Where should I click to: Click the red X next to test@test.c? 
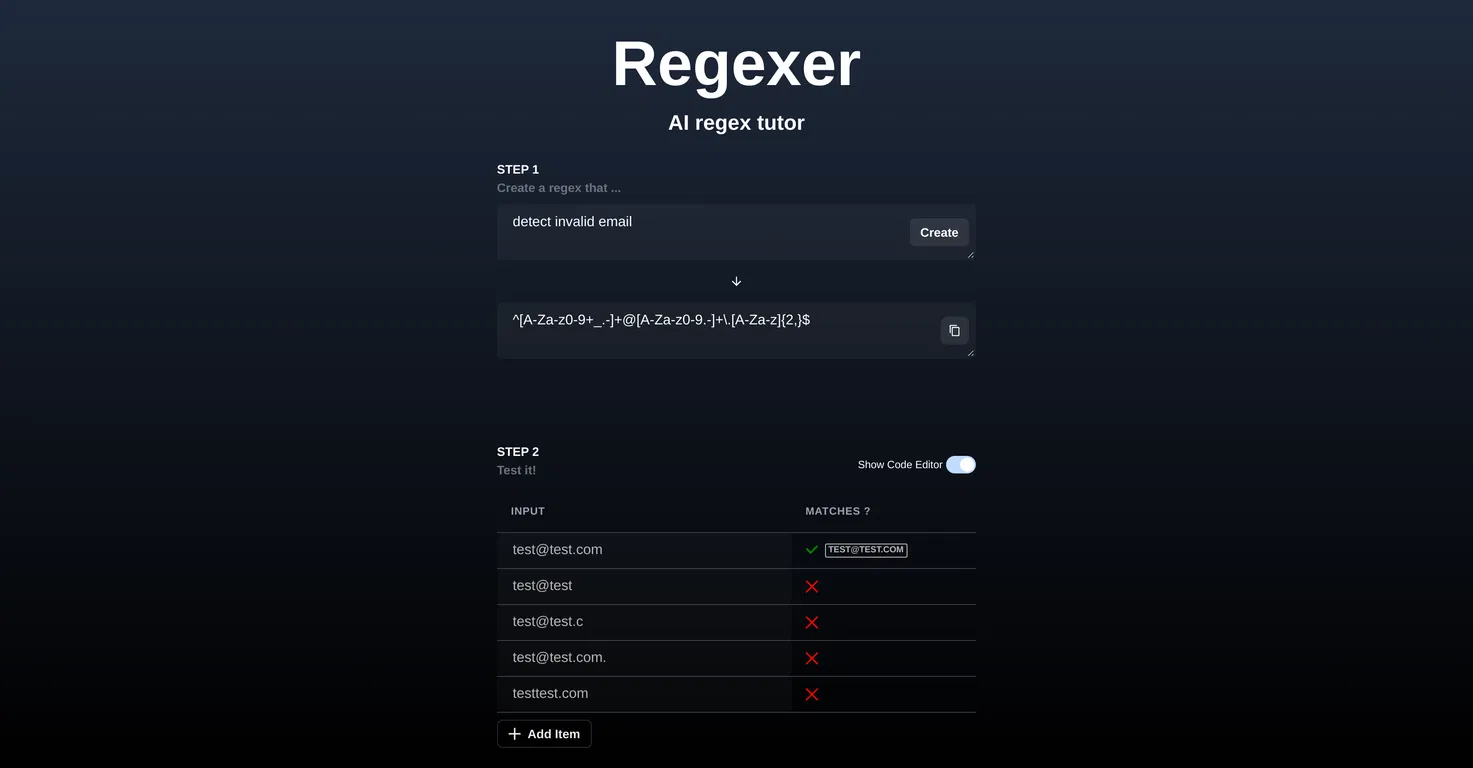pyautogui.click(x=812, y=622)
